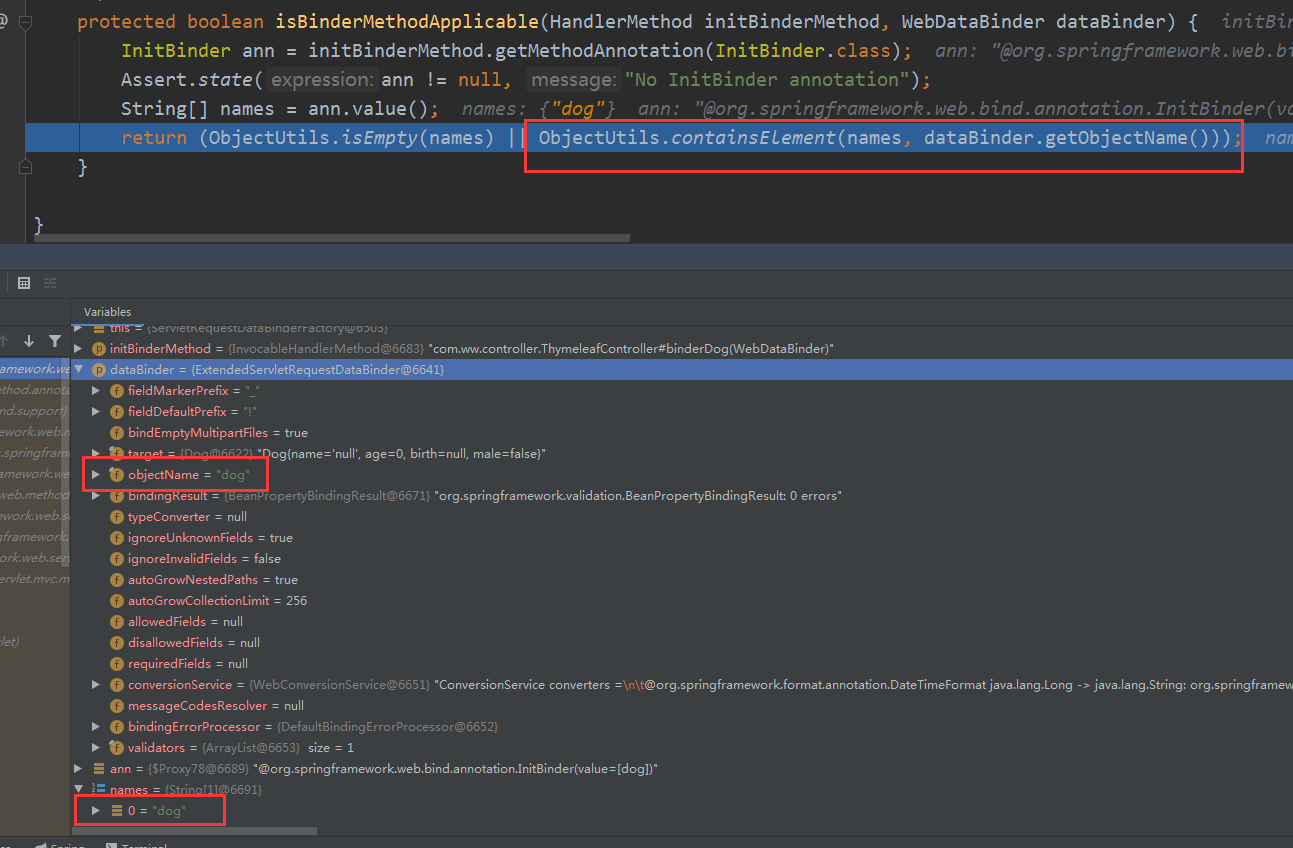Click the field icon of disallowedFields
The height and width of the screenshot is (848, 1293).
117,643
